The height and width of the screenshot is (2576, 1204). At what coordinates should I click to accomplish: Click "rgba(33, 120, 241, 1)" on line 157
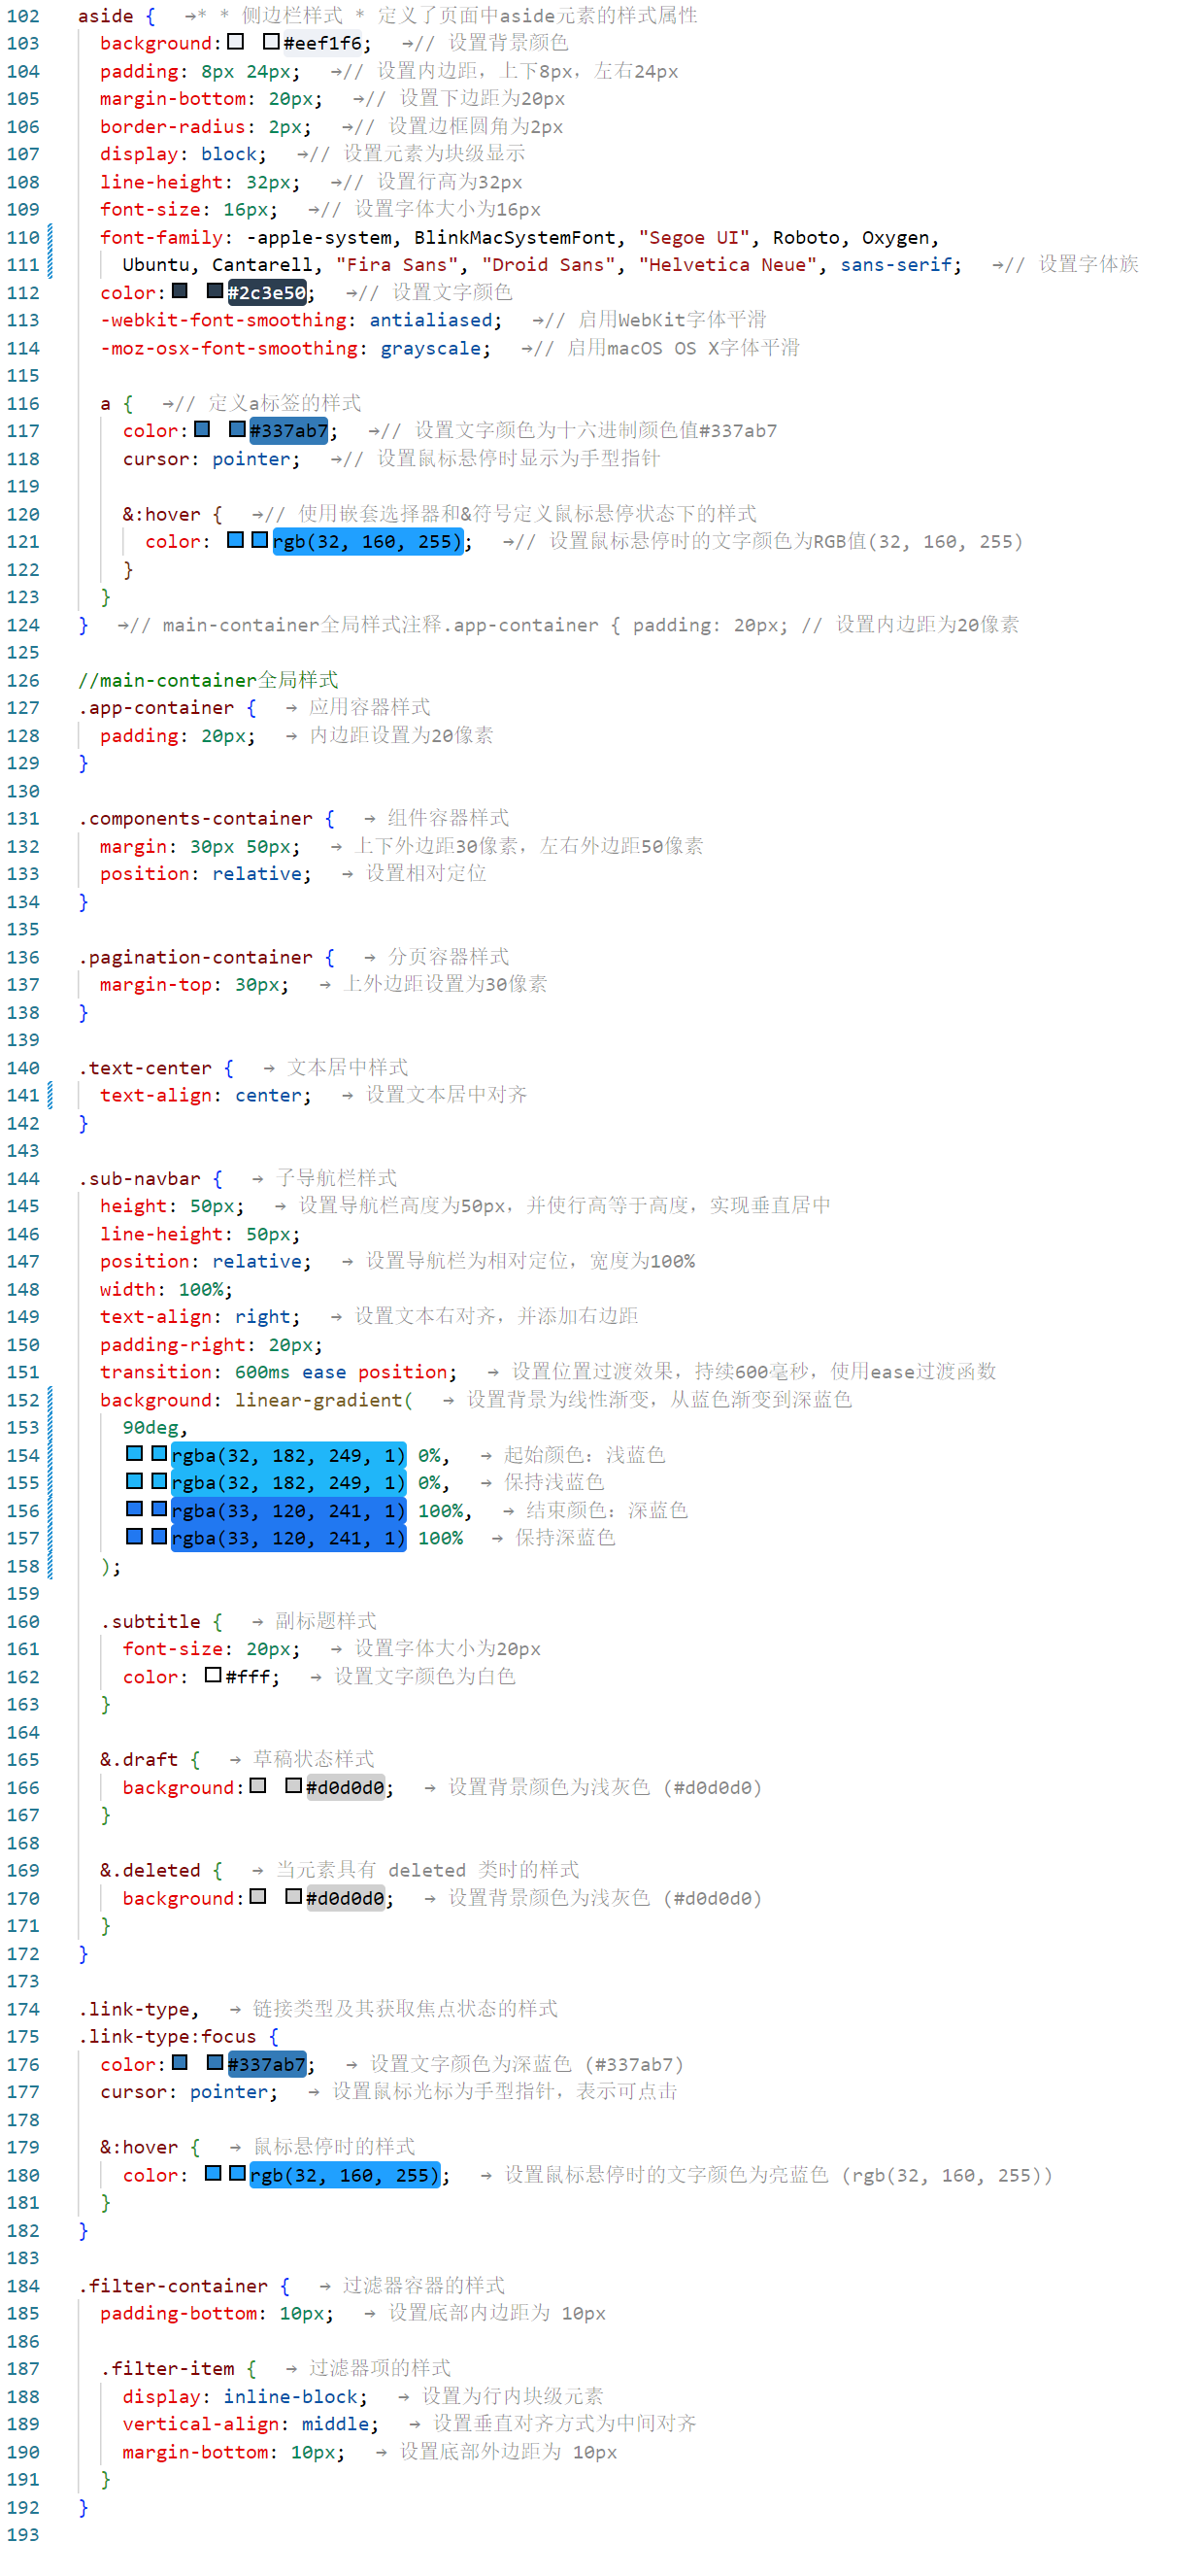click(x=288, y=1538)
